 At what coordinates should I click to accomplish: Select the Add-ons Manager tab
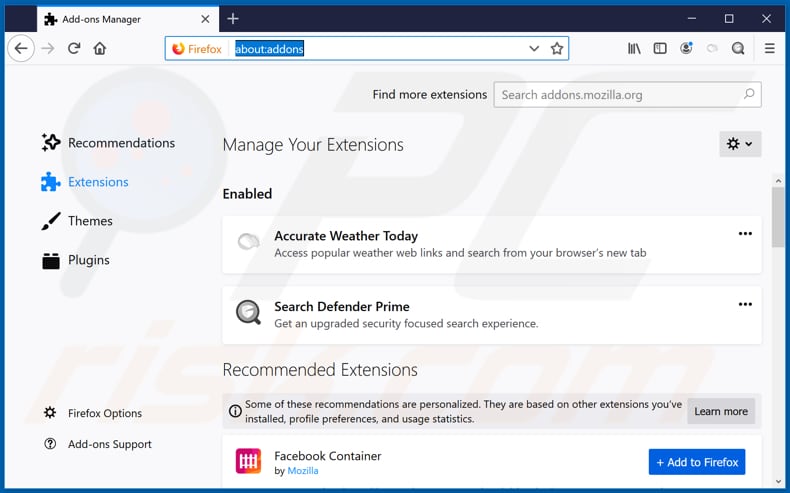(x=128, y=19)
